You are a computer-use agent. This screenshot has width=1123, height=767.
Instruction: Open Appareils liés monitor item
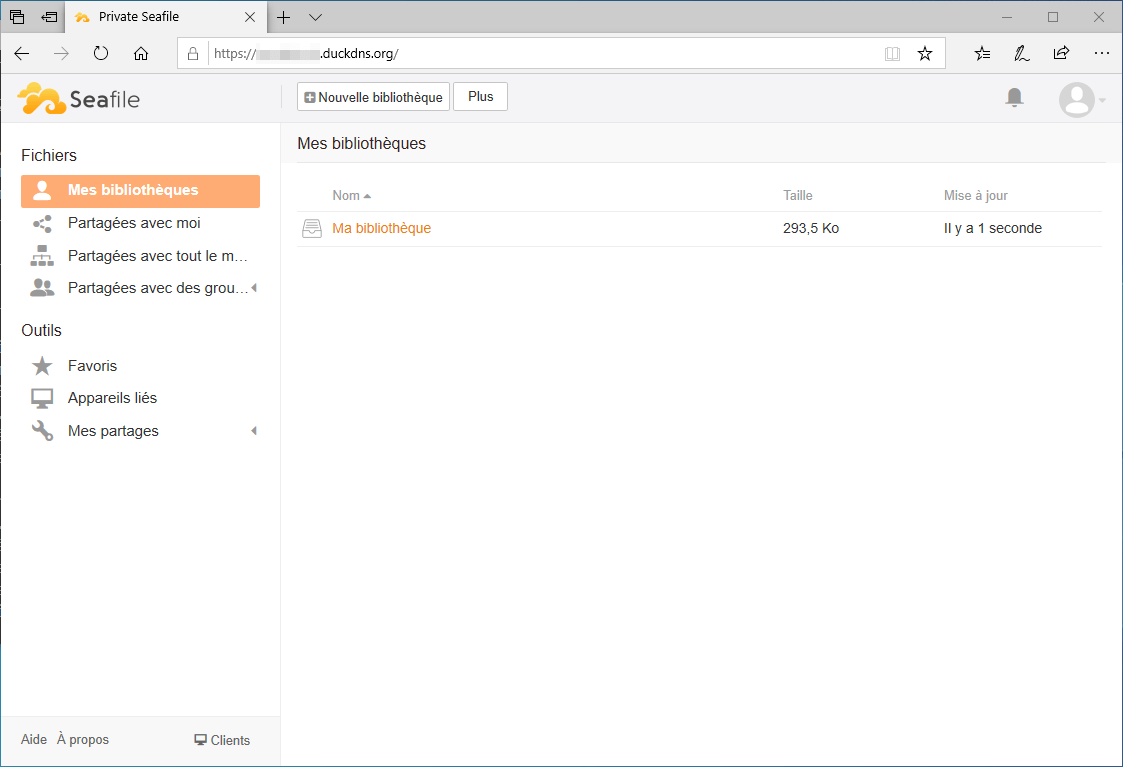point(112,398)
